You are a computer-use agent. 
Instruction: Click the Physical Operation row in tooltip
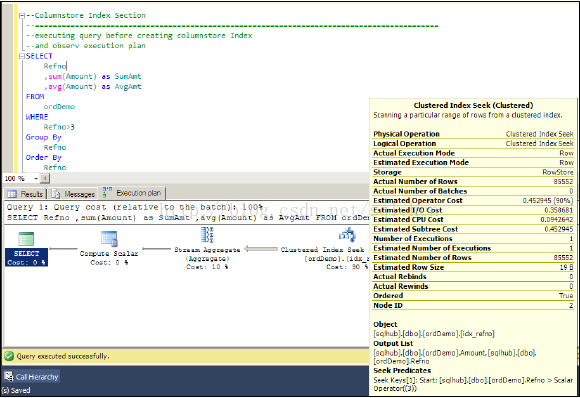coord(473,134)
